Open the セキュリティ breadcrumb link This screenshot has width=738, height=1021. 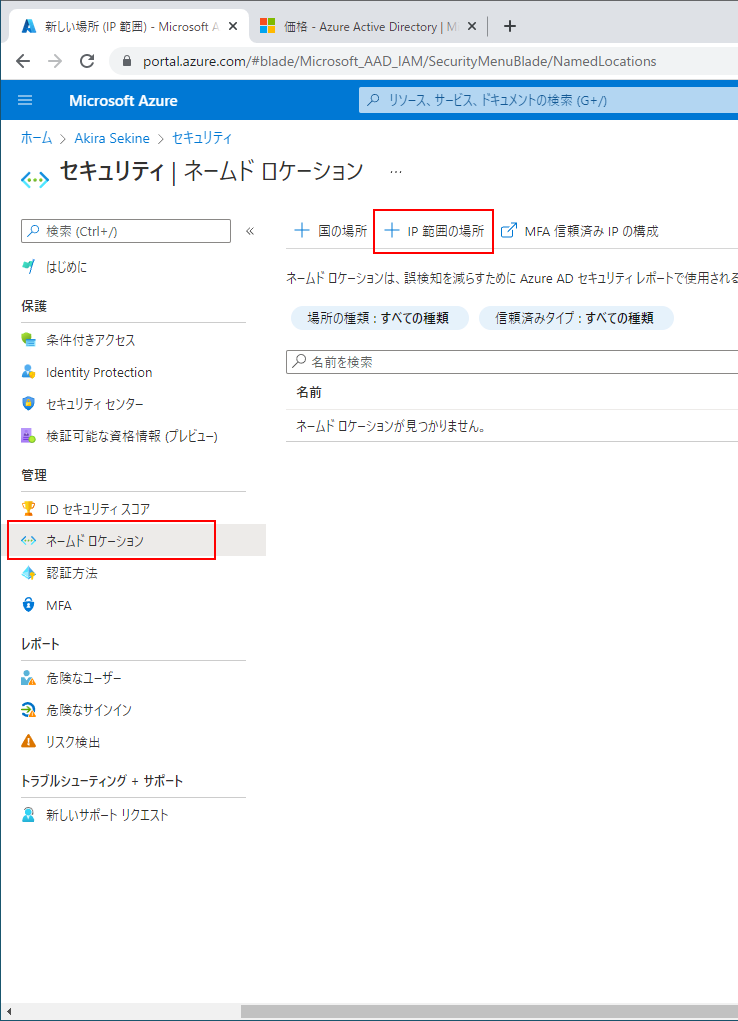(x=201, y=138)
